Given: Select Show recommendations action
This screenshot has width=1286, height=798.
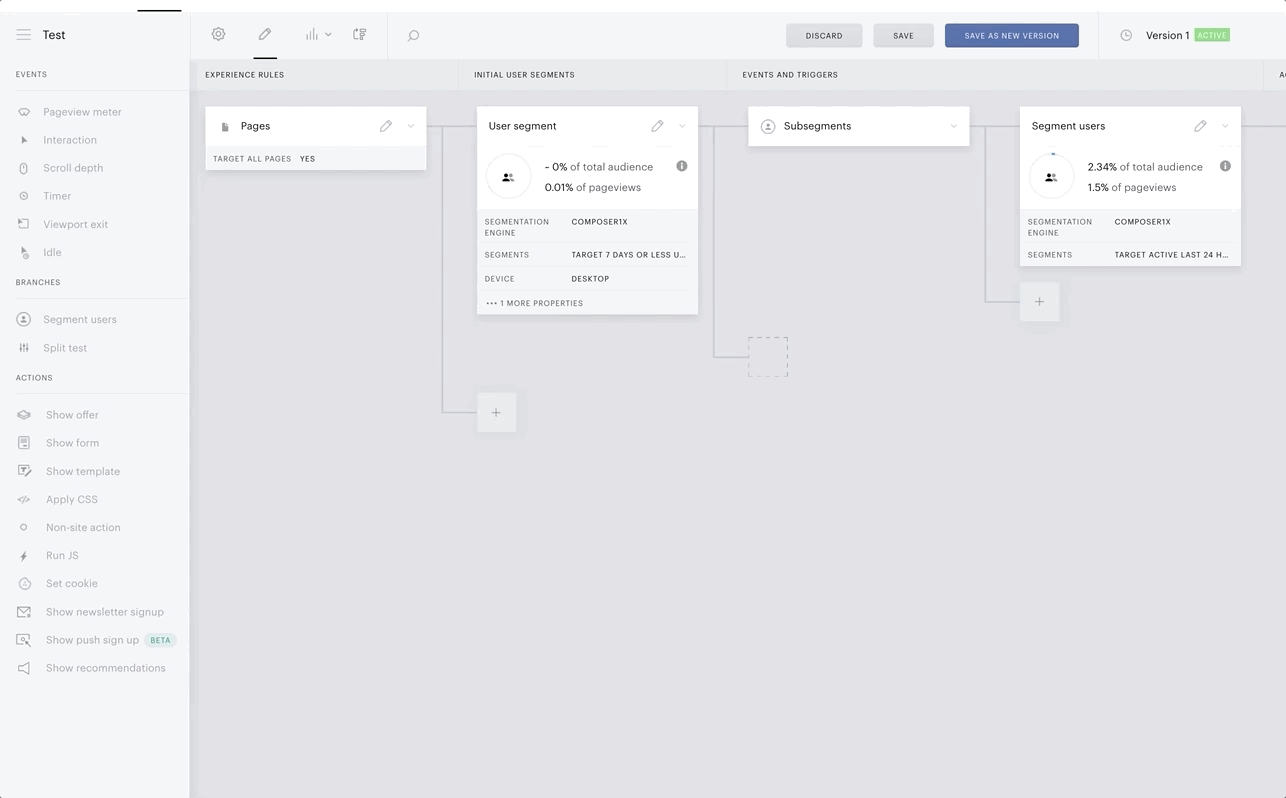Looking at the screenshot, I should tap(106, 668).
